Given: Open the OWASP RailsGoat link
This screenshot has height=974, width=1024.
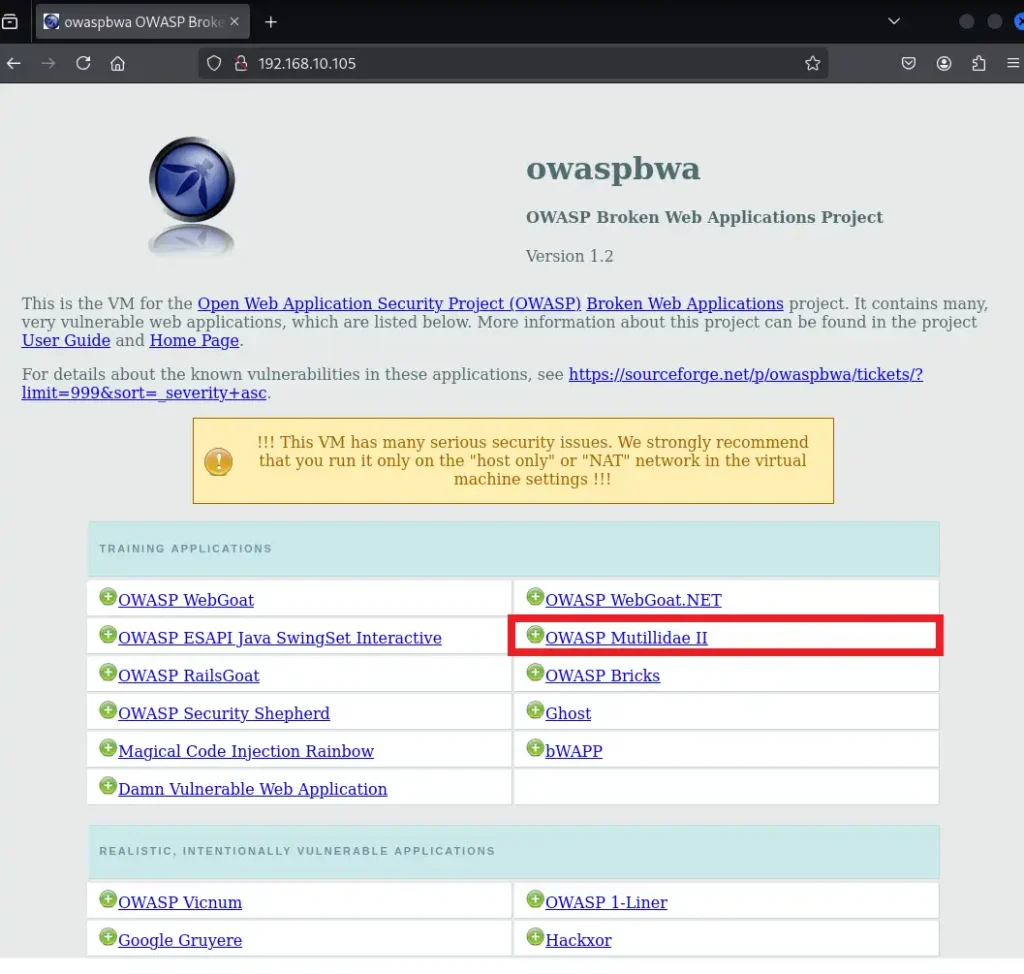Looking at the screenshot, I should (189, 676).
